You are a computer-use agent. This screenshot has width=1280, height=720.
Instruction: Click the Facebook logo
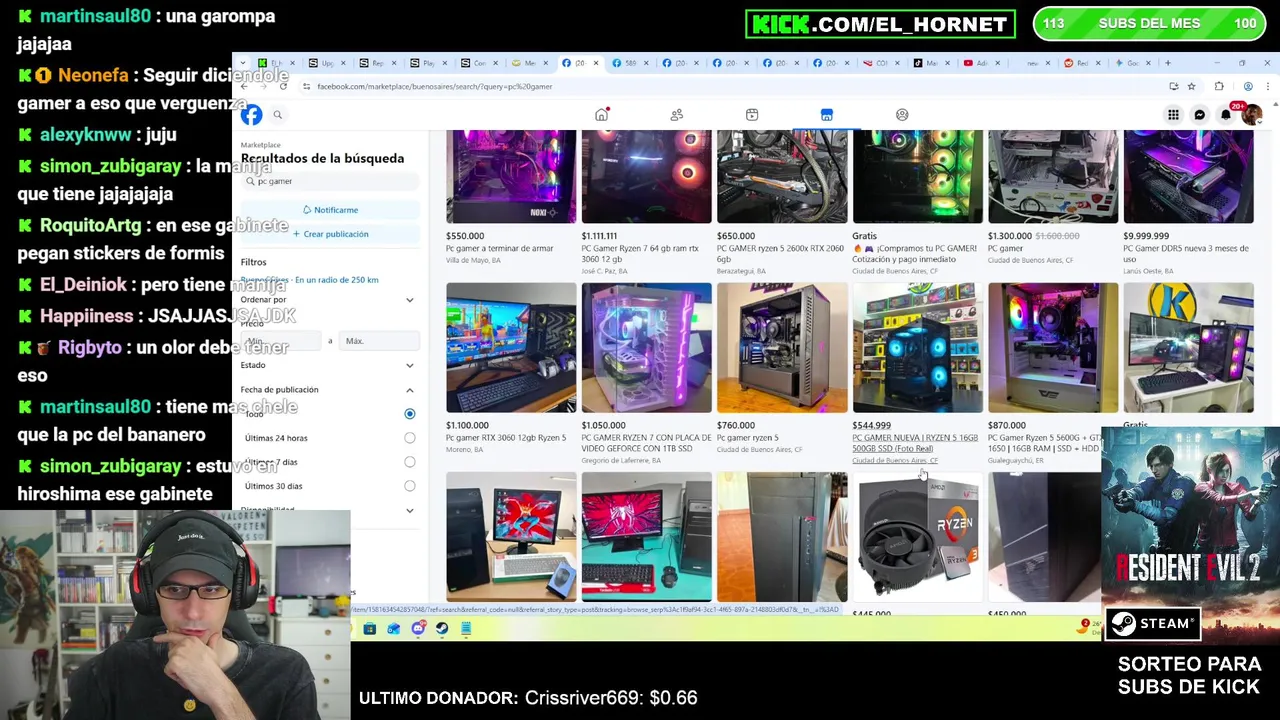[251, 115]
